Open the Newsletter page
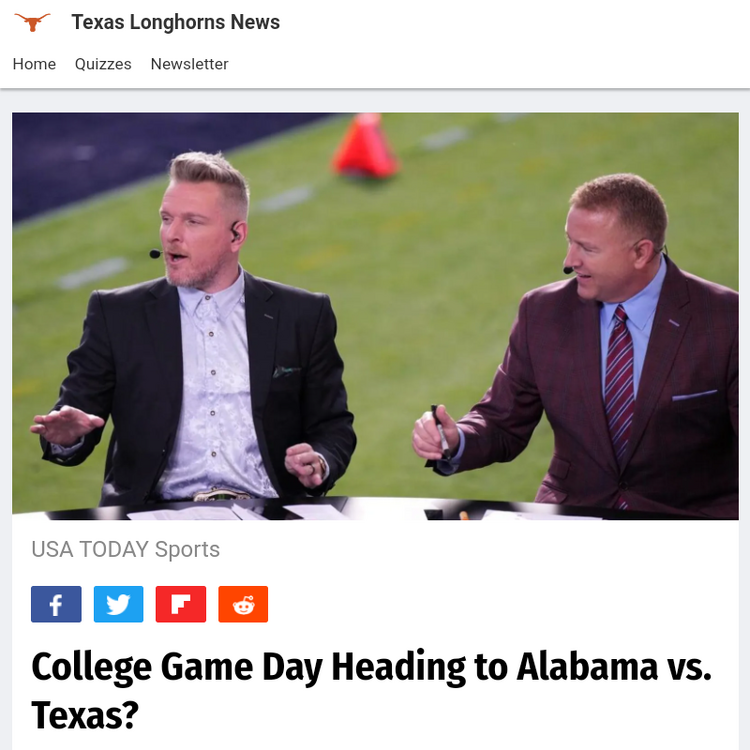 (189, 64)
